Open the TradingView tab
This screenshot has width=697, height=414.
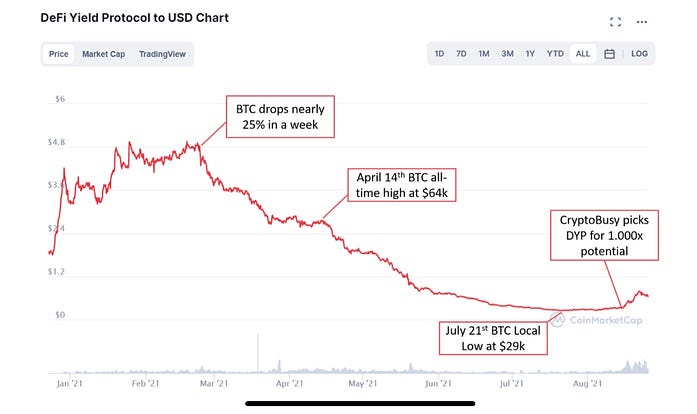[161, 54]
